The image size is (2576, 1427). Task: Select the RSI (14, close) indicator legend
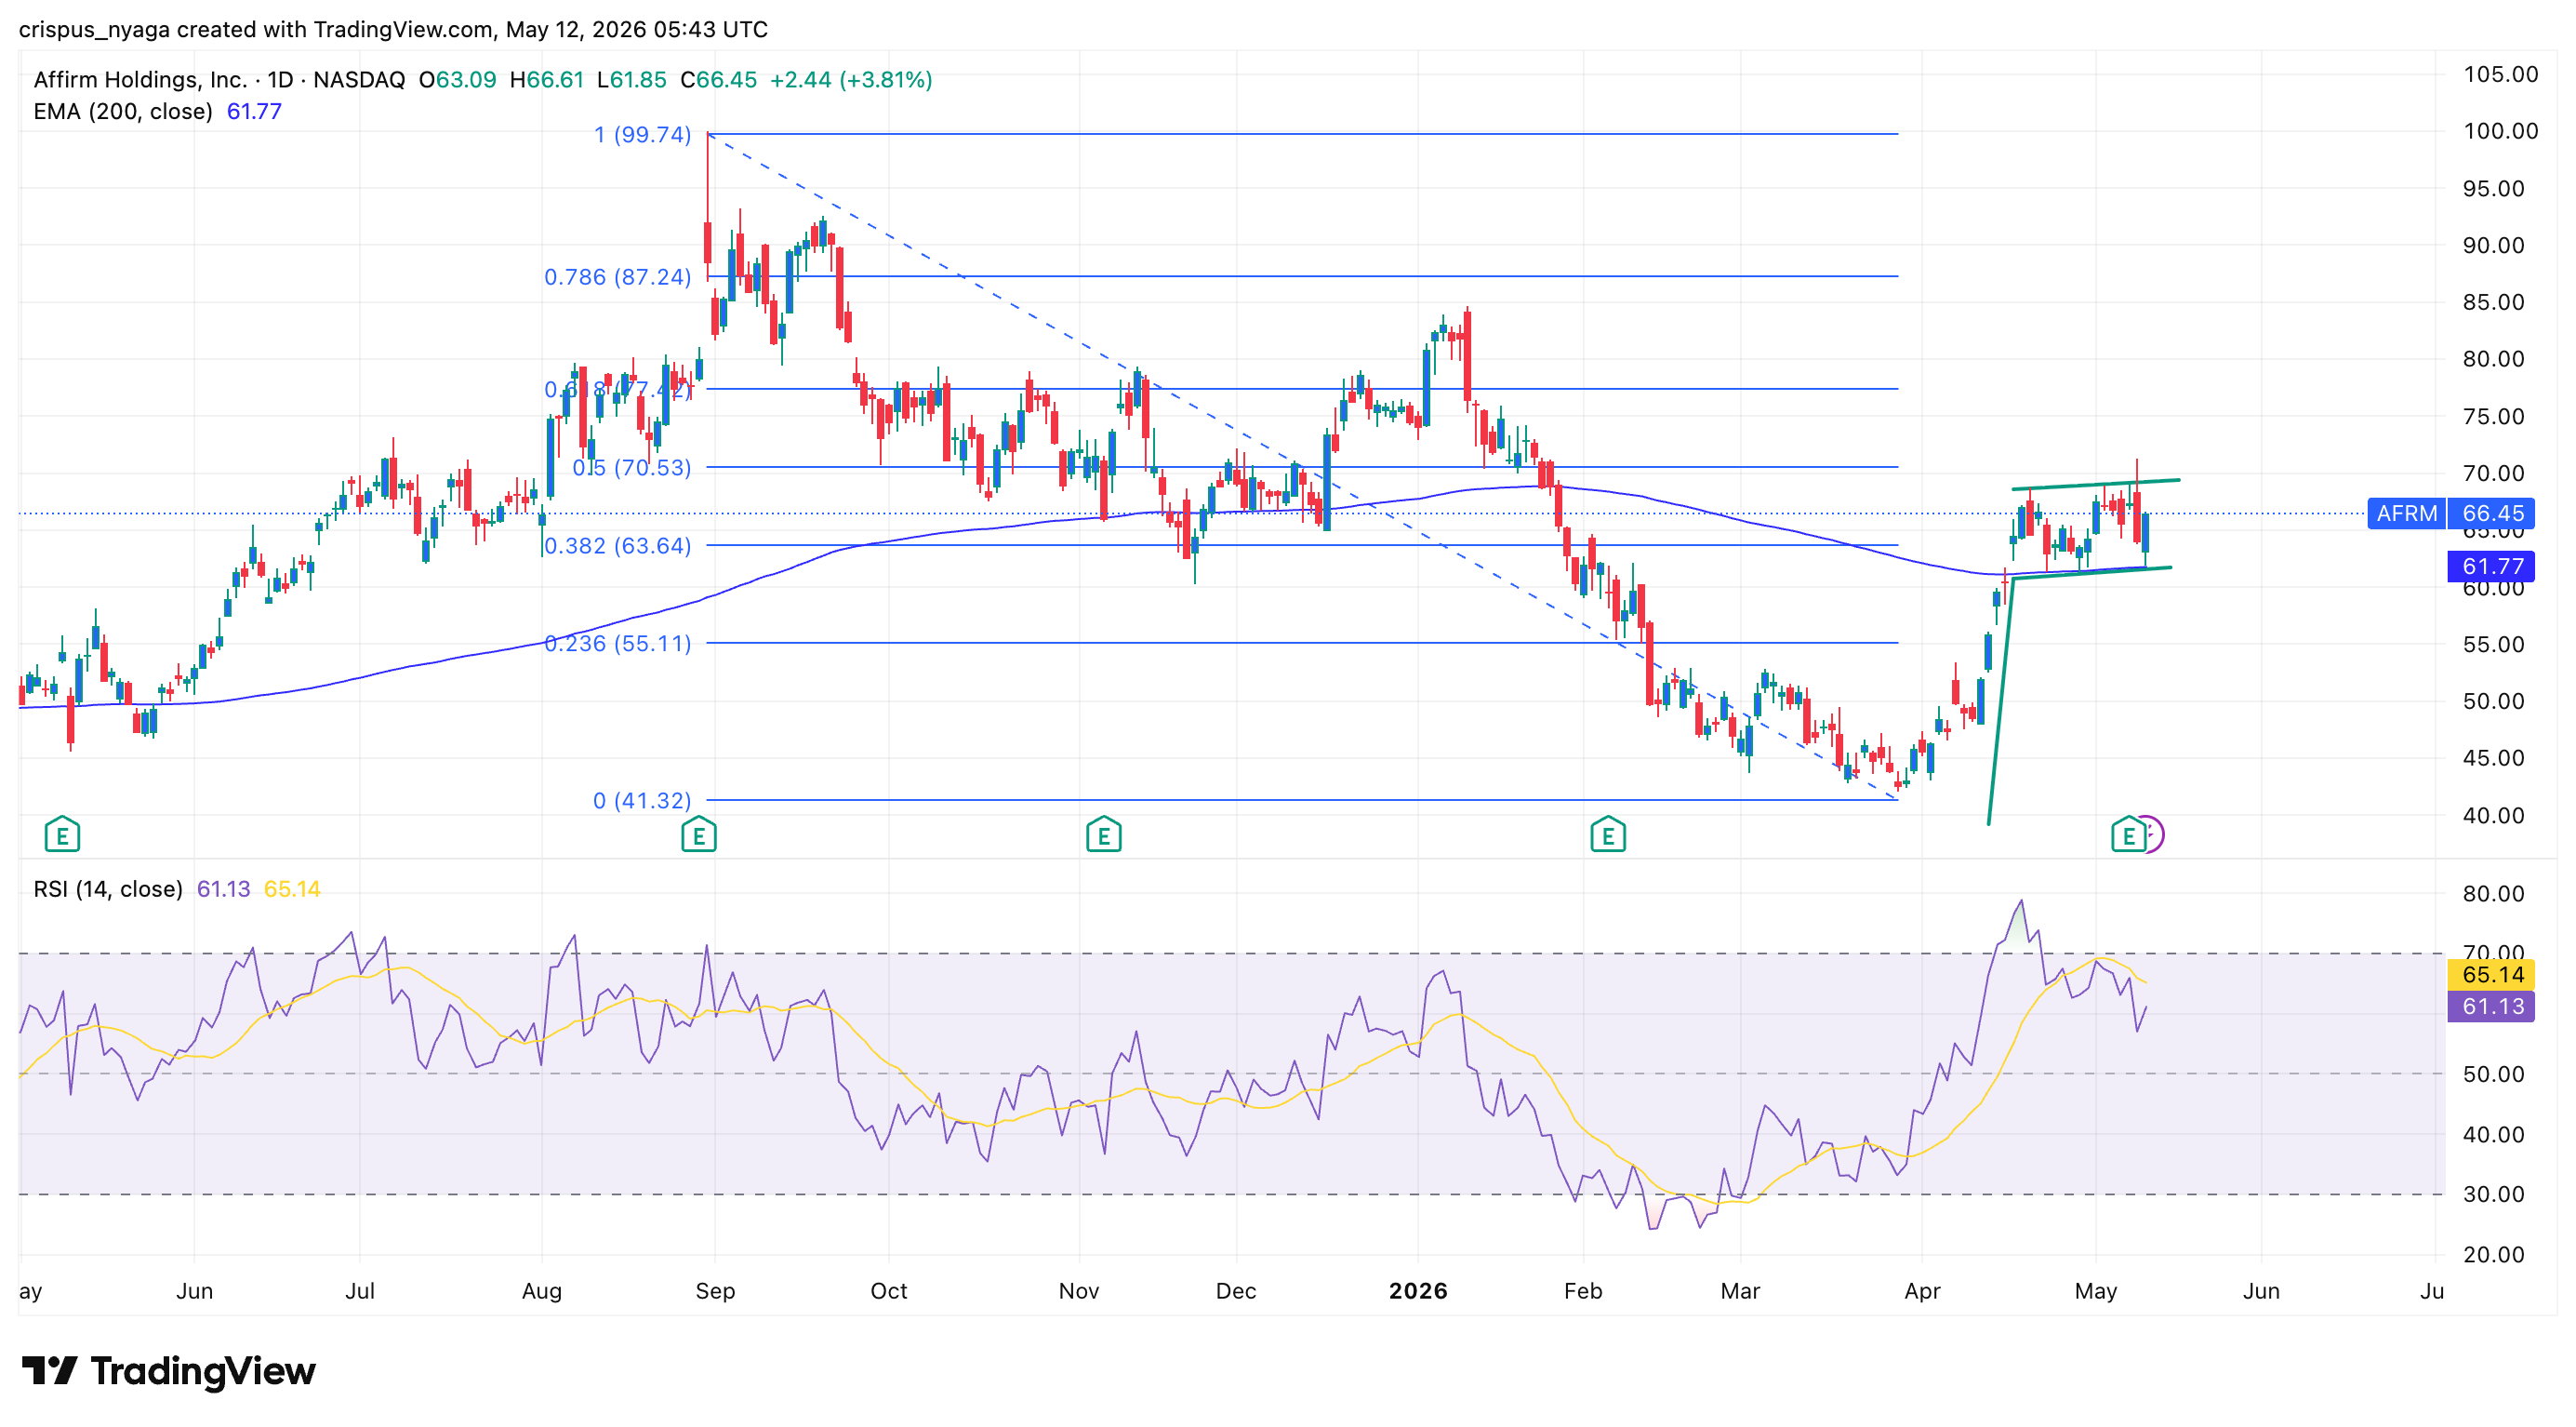(108, 889)
